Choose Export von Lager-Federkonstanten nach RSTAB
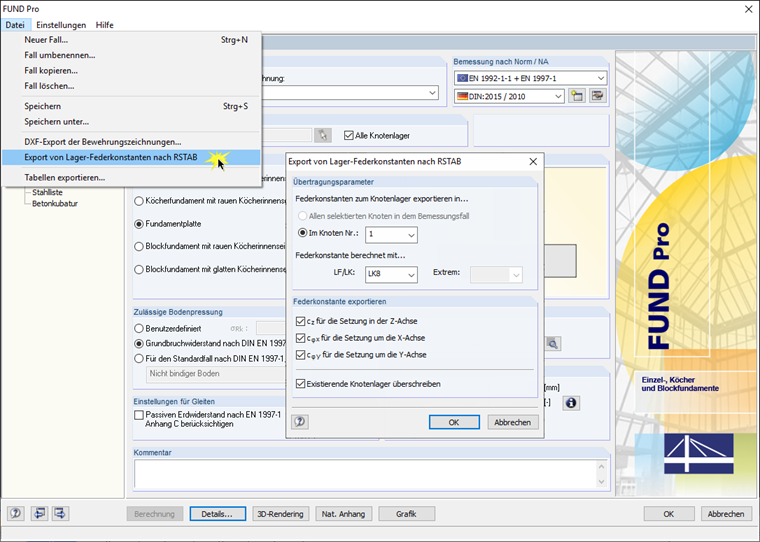 coord(131,157)
